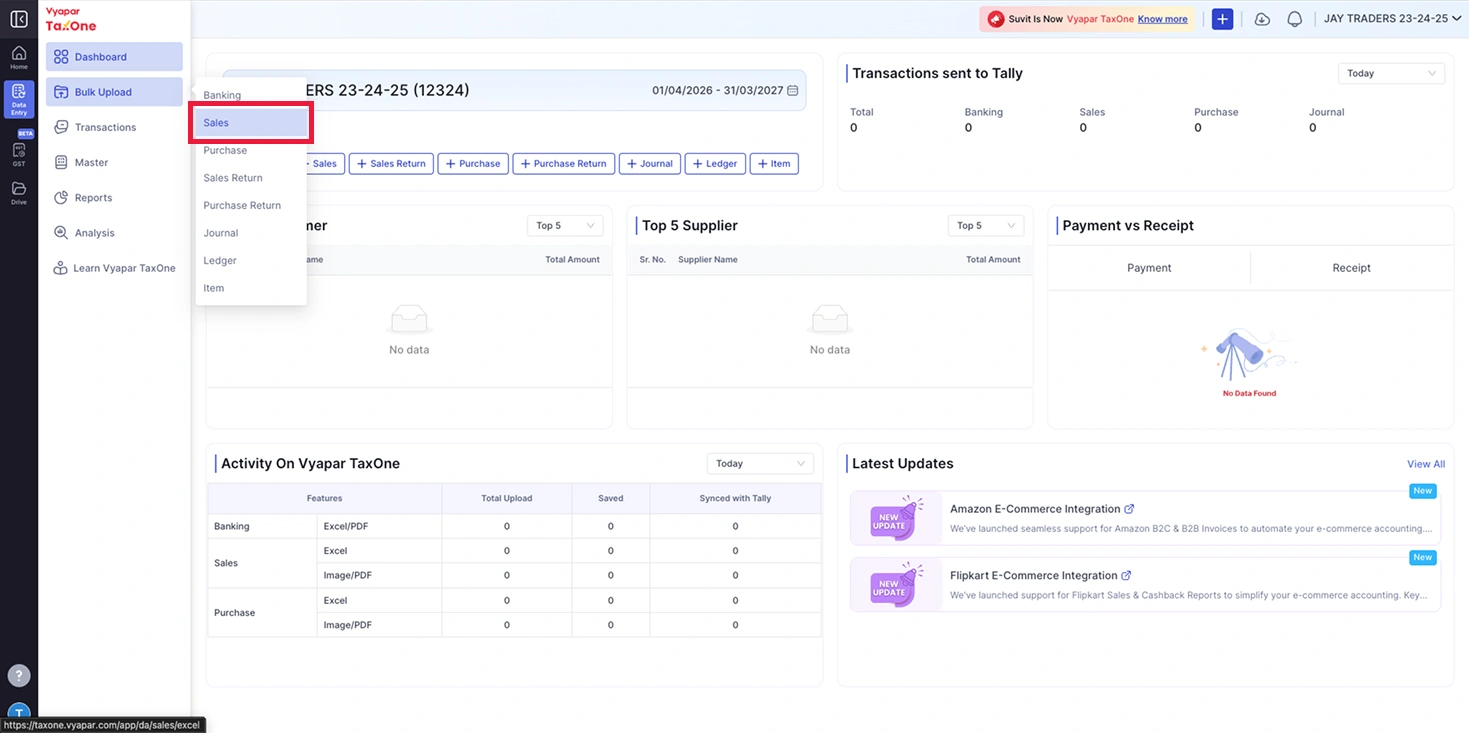Click the + Sales Return quick button
Viewport: 1469px width, 733px height.
[x=391, y=163]
